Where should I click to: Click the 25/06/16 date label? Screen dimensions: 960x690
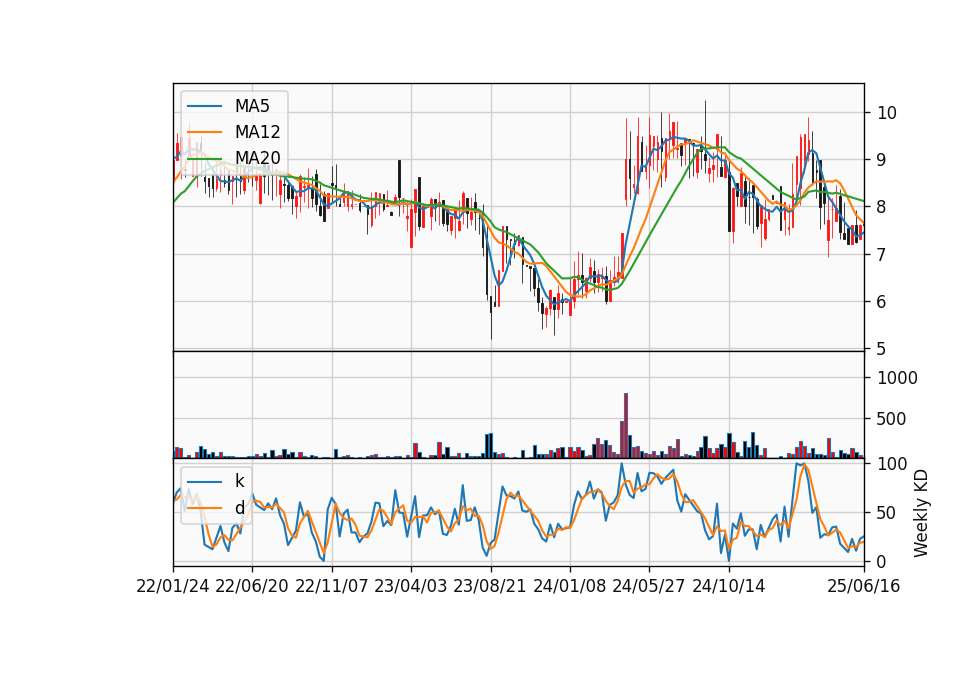tap(864, 586)
